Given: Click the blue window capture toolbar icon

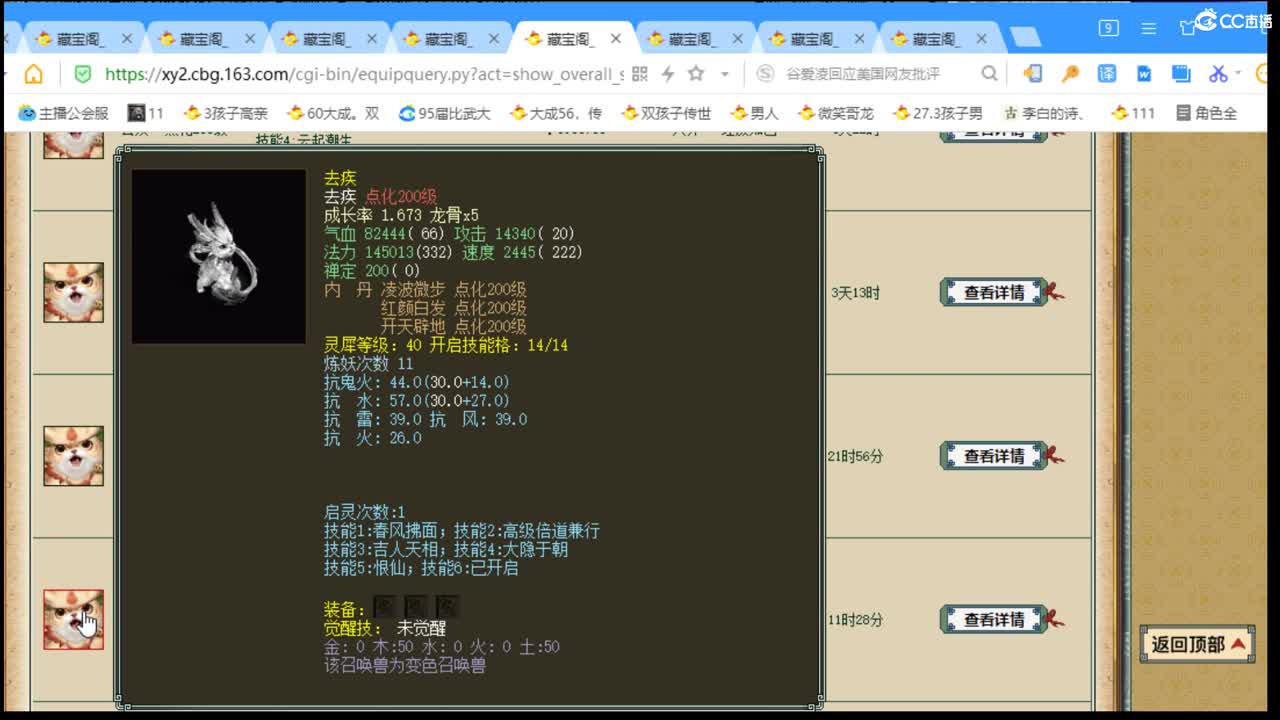Looking at the screenshot, I should (x=1181, y=74).
